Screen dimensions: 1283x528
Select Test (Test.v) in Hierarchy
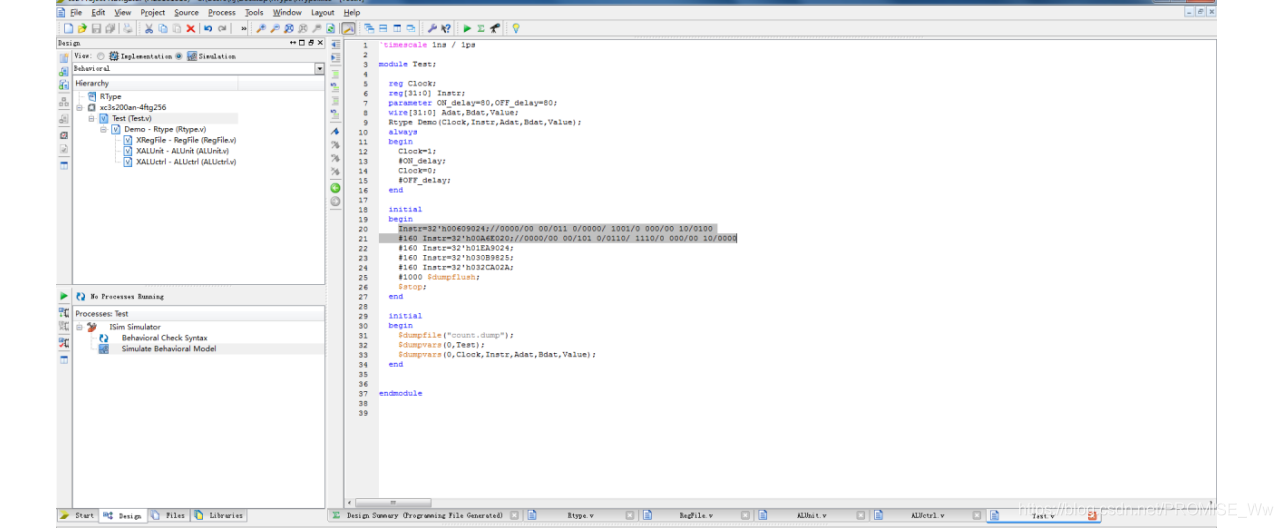[x=134, y=118]
